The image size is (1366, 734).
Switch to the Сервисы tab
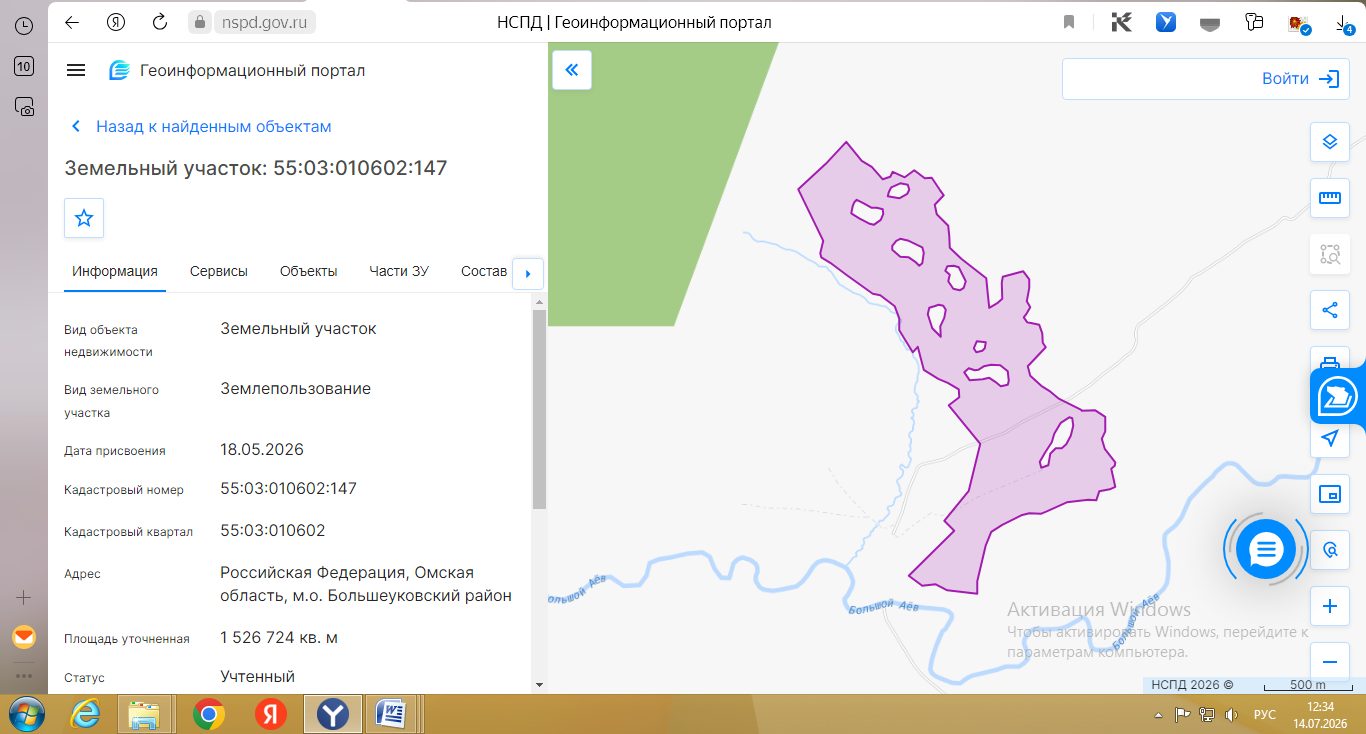219,271
